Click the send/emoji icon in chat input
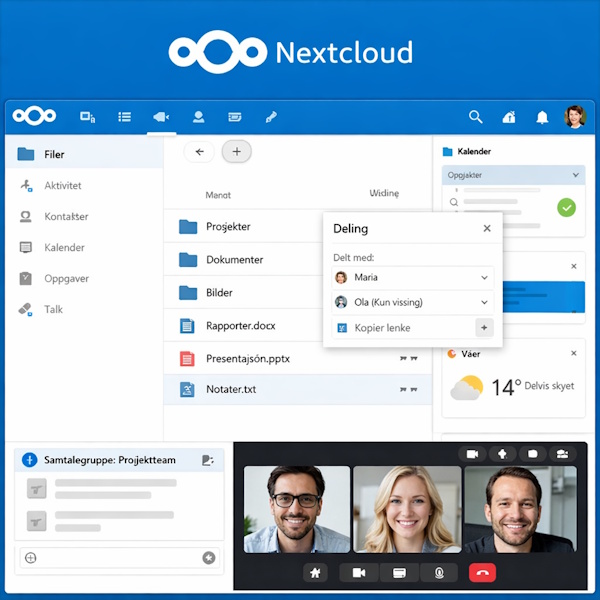This screenshot has width=600, height=600. coord(209,558)
